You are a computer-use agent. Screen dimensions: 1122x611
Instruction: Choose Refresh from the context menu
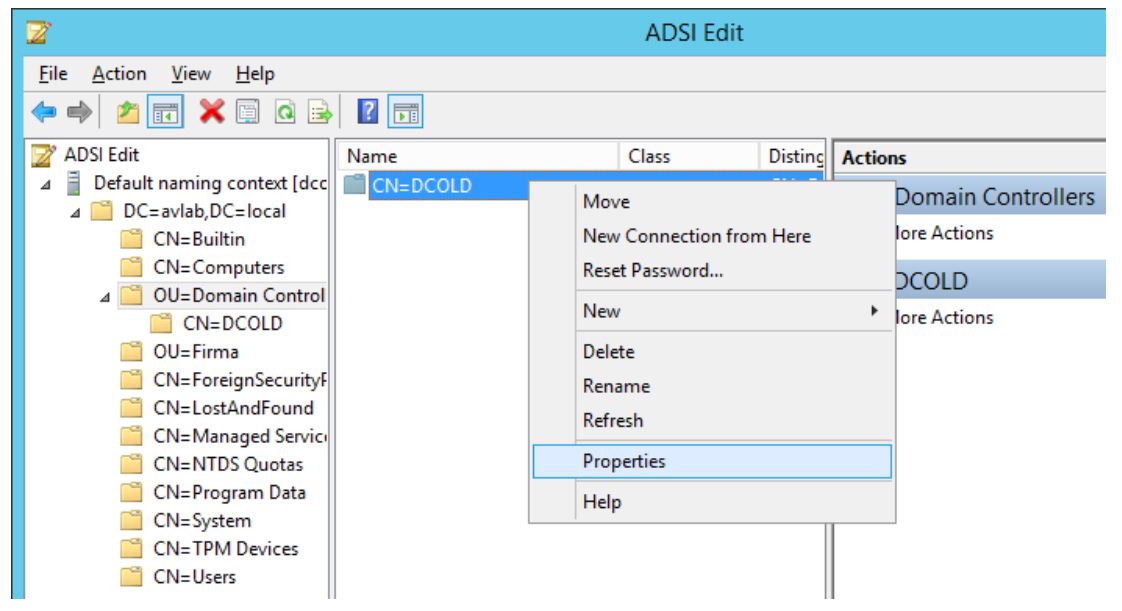(x=613, y=421)
